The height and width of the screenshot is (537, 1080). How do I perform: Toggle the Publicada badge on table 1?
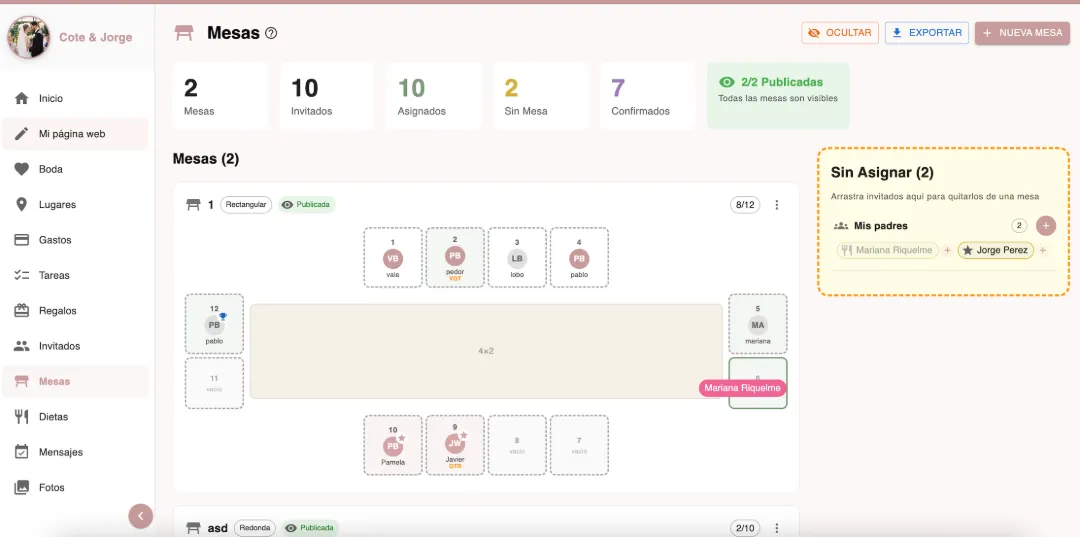click(307, 204)
